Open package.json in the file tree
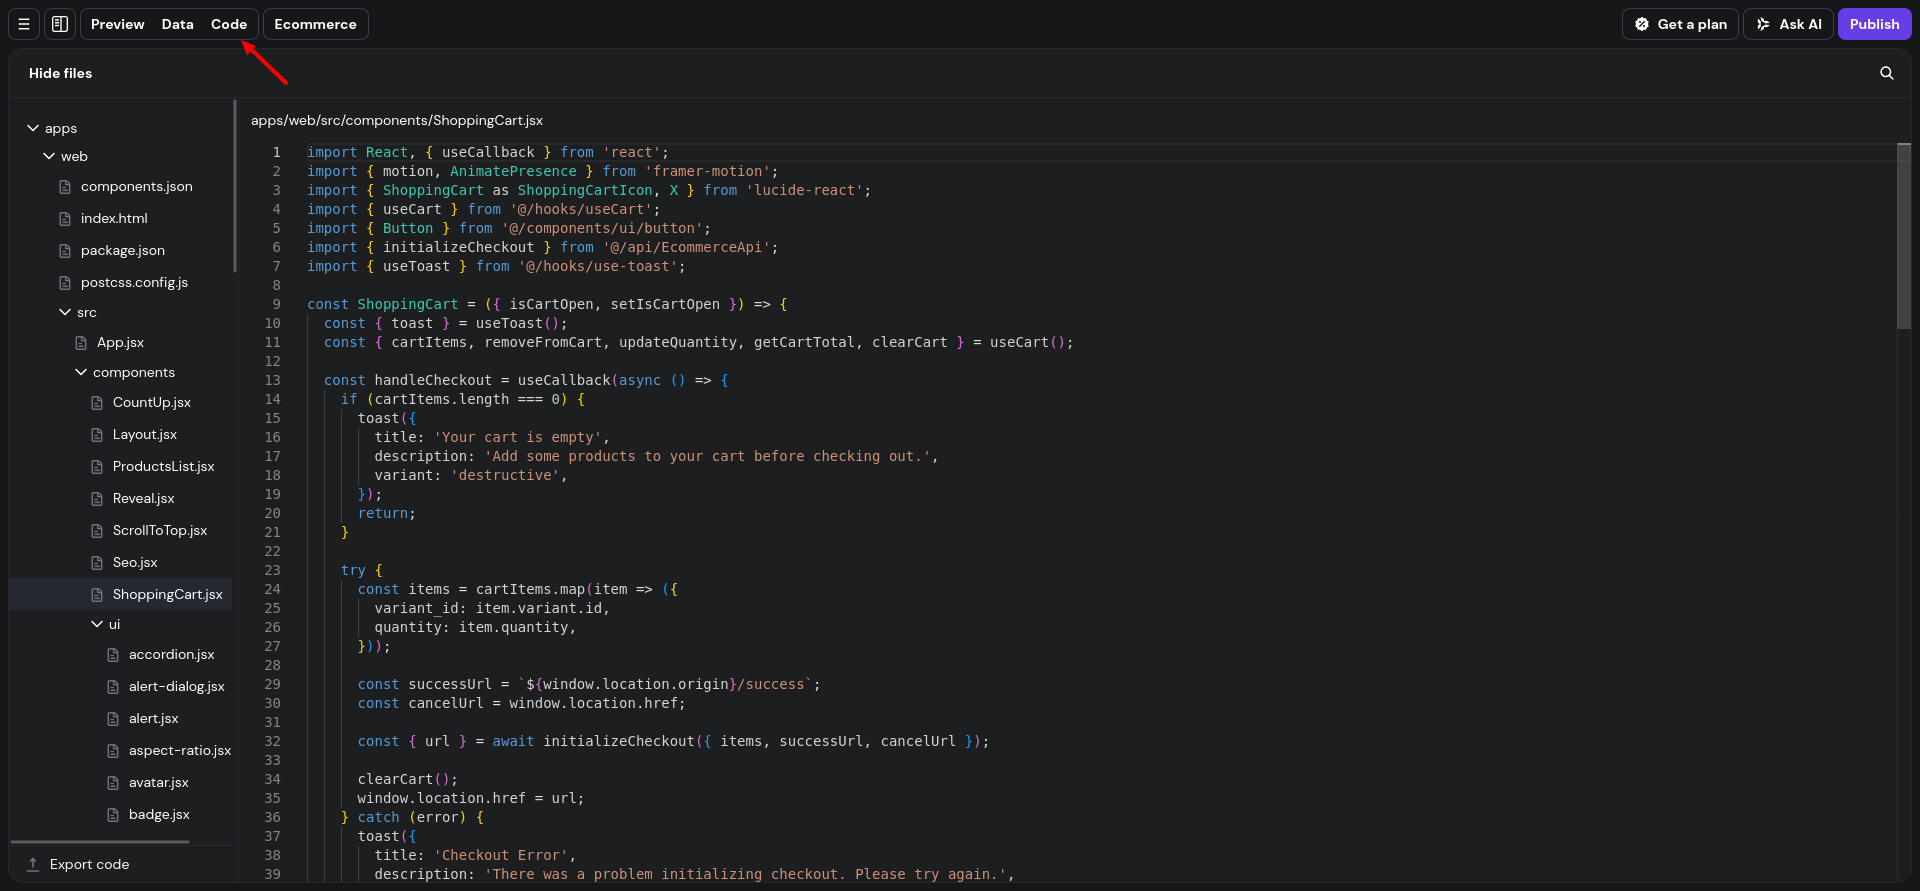 pyautogui.click(x=122, y=251)
